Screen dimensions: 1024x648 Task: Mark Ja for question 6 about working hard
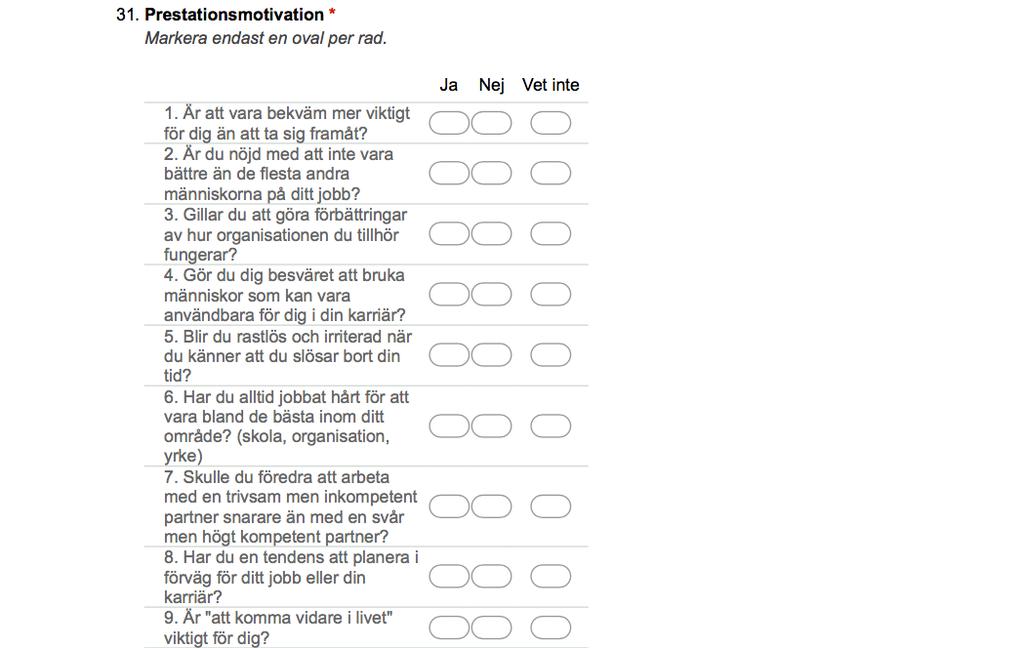[449, 426]
